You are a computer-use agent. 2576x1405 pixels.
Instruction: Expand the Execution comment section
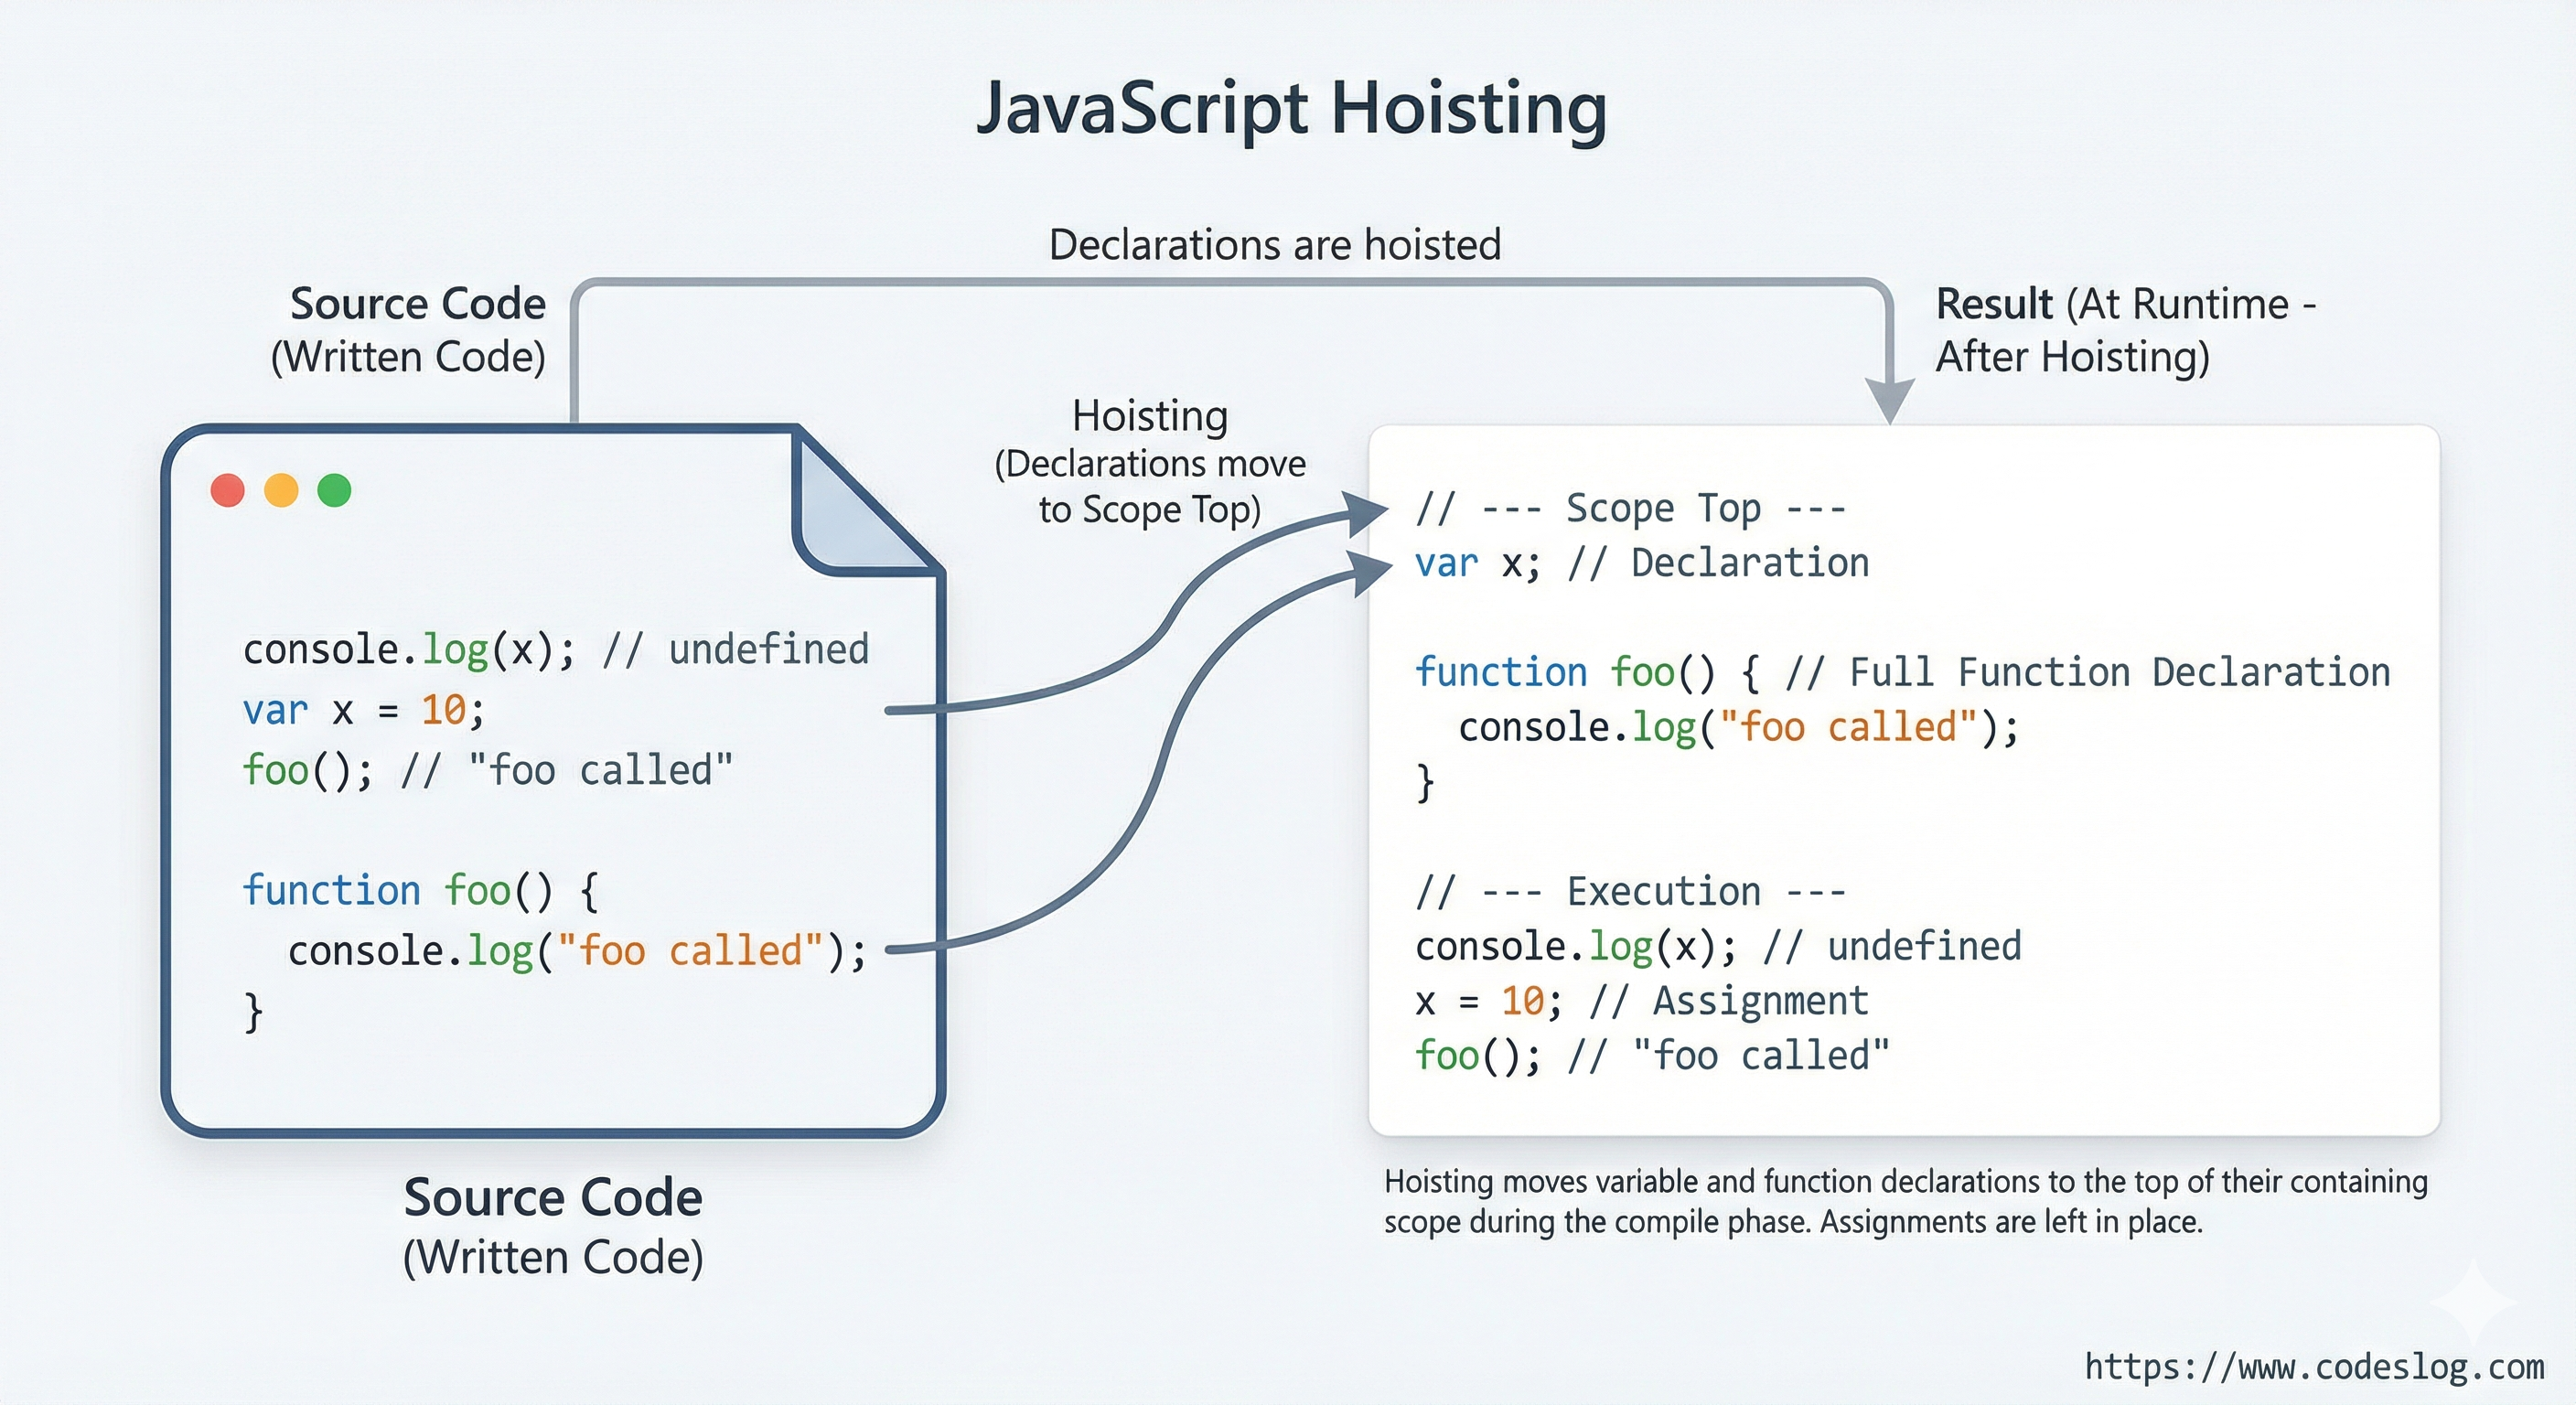coord(1630,889)
